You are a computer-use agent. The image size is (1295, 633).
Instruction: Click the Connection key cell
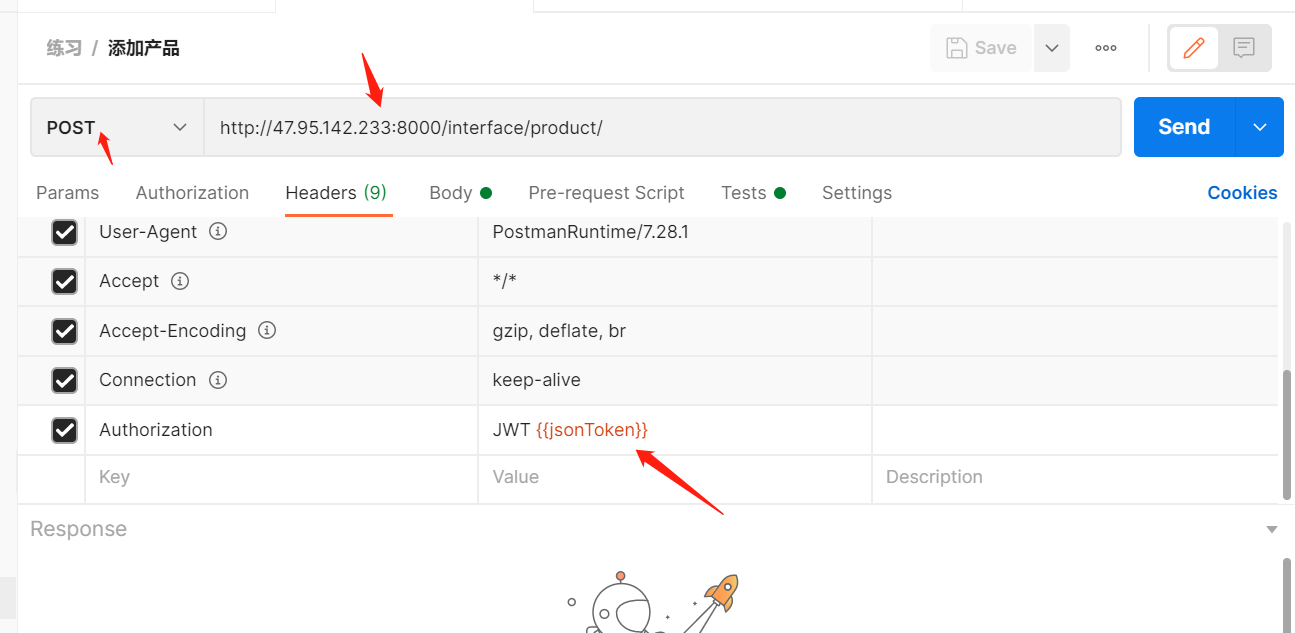click(x=282, y=380)
